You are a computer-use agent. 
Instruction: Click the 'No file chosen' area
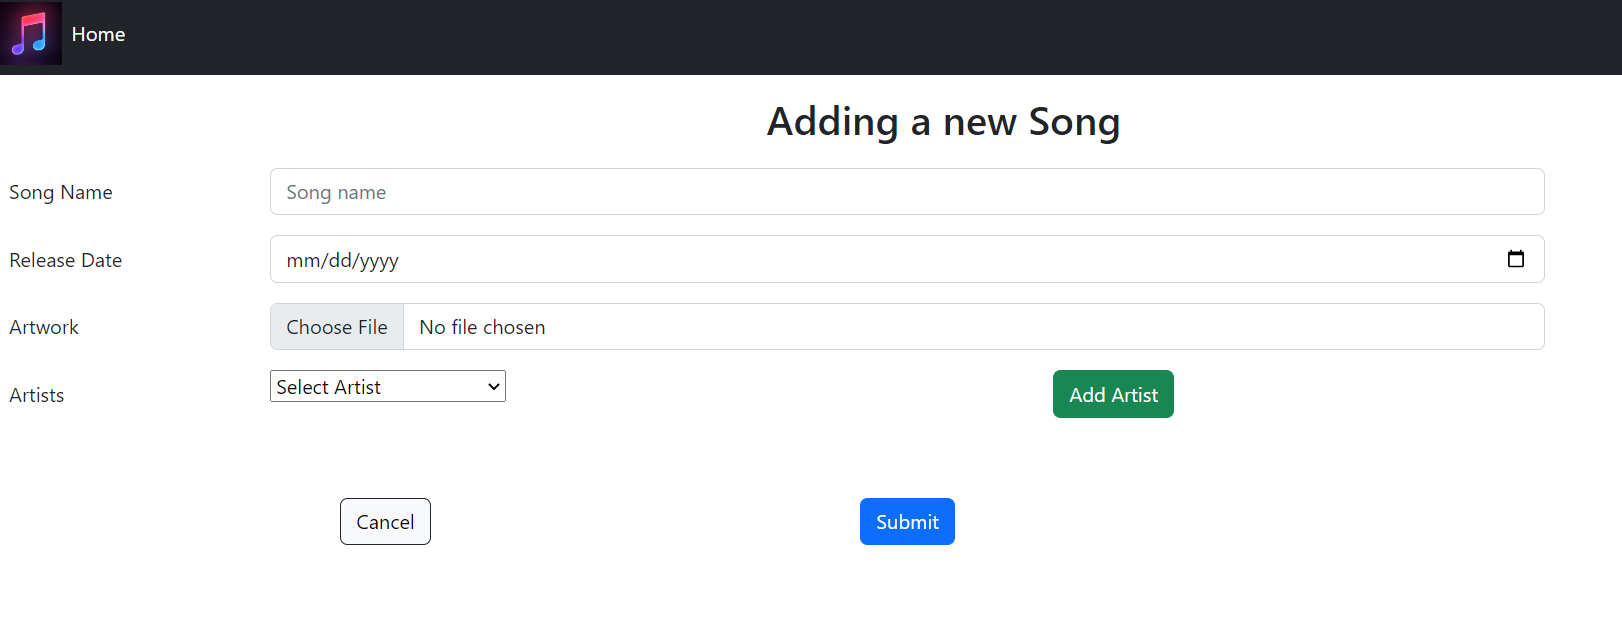(481, 326)
